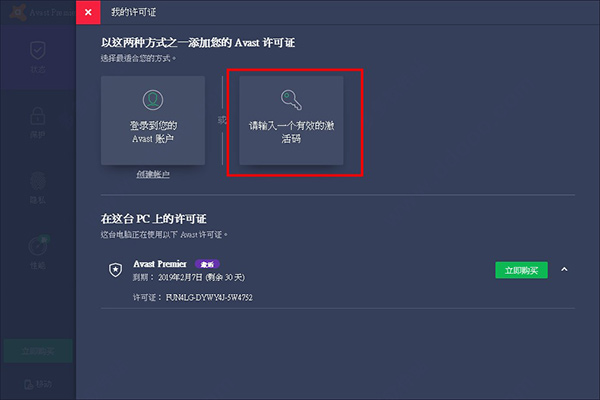
Task: Click the dimmed 立即购买 button in sidebar
Action: pos(38,351)
